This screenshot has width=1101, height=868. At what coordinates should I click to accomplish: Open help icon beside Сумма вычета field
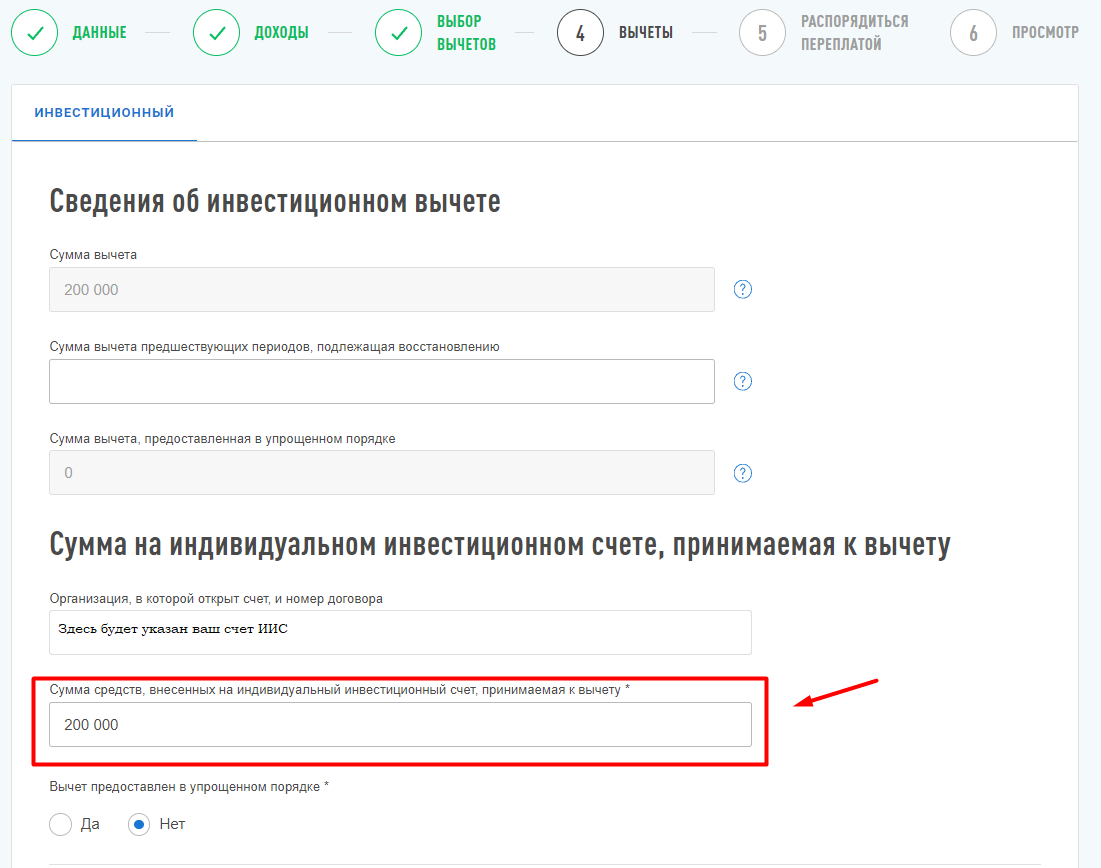point(742,290)
